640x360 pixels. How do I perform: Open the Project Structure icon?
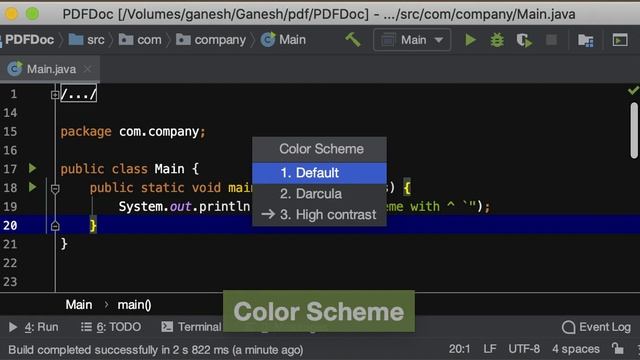click(x=586, y=40)
